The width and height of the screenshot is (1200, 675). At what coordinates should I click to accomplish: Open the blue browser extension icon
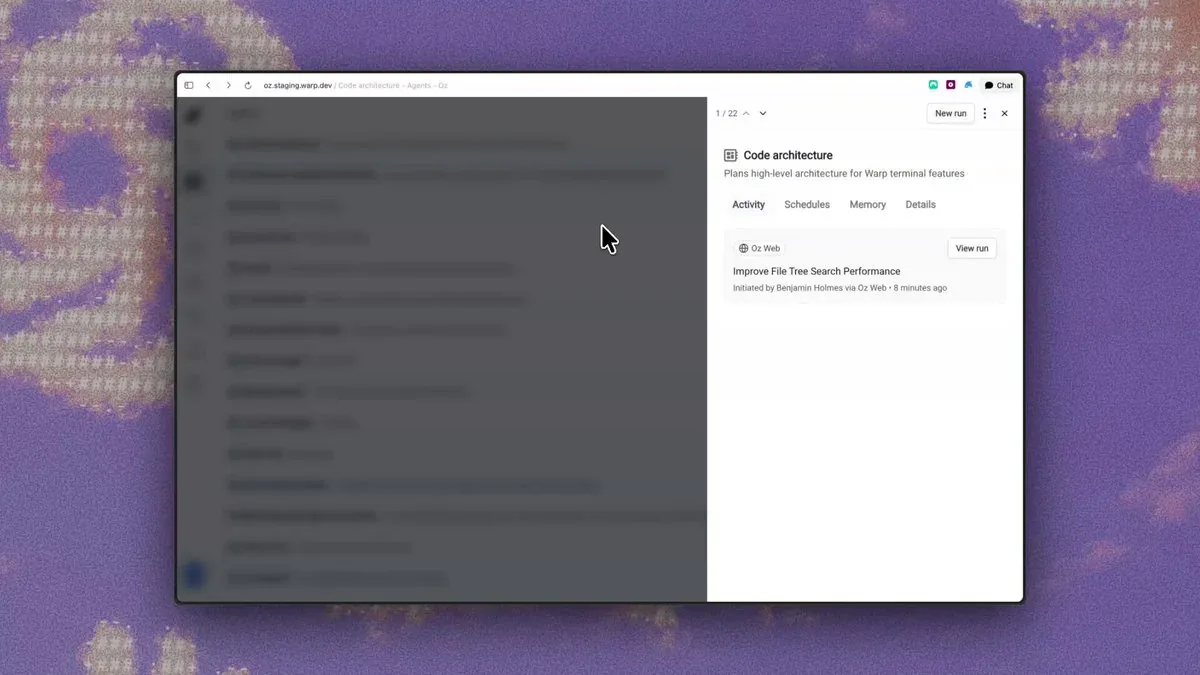[968, 85]
